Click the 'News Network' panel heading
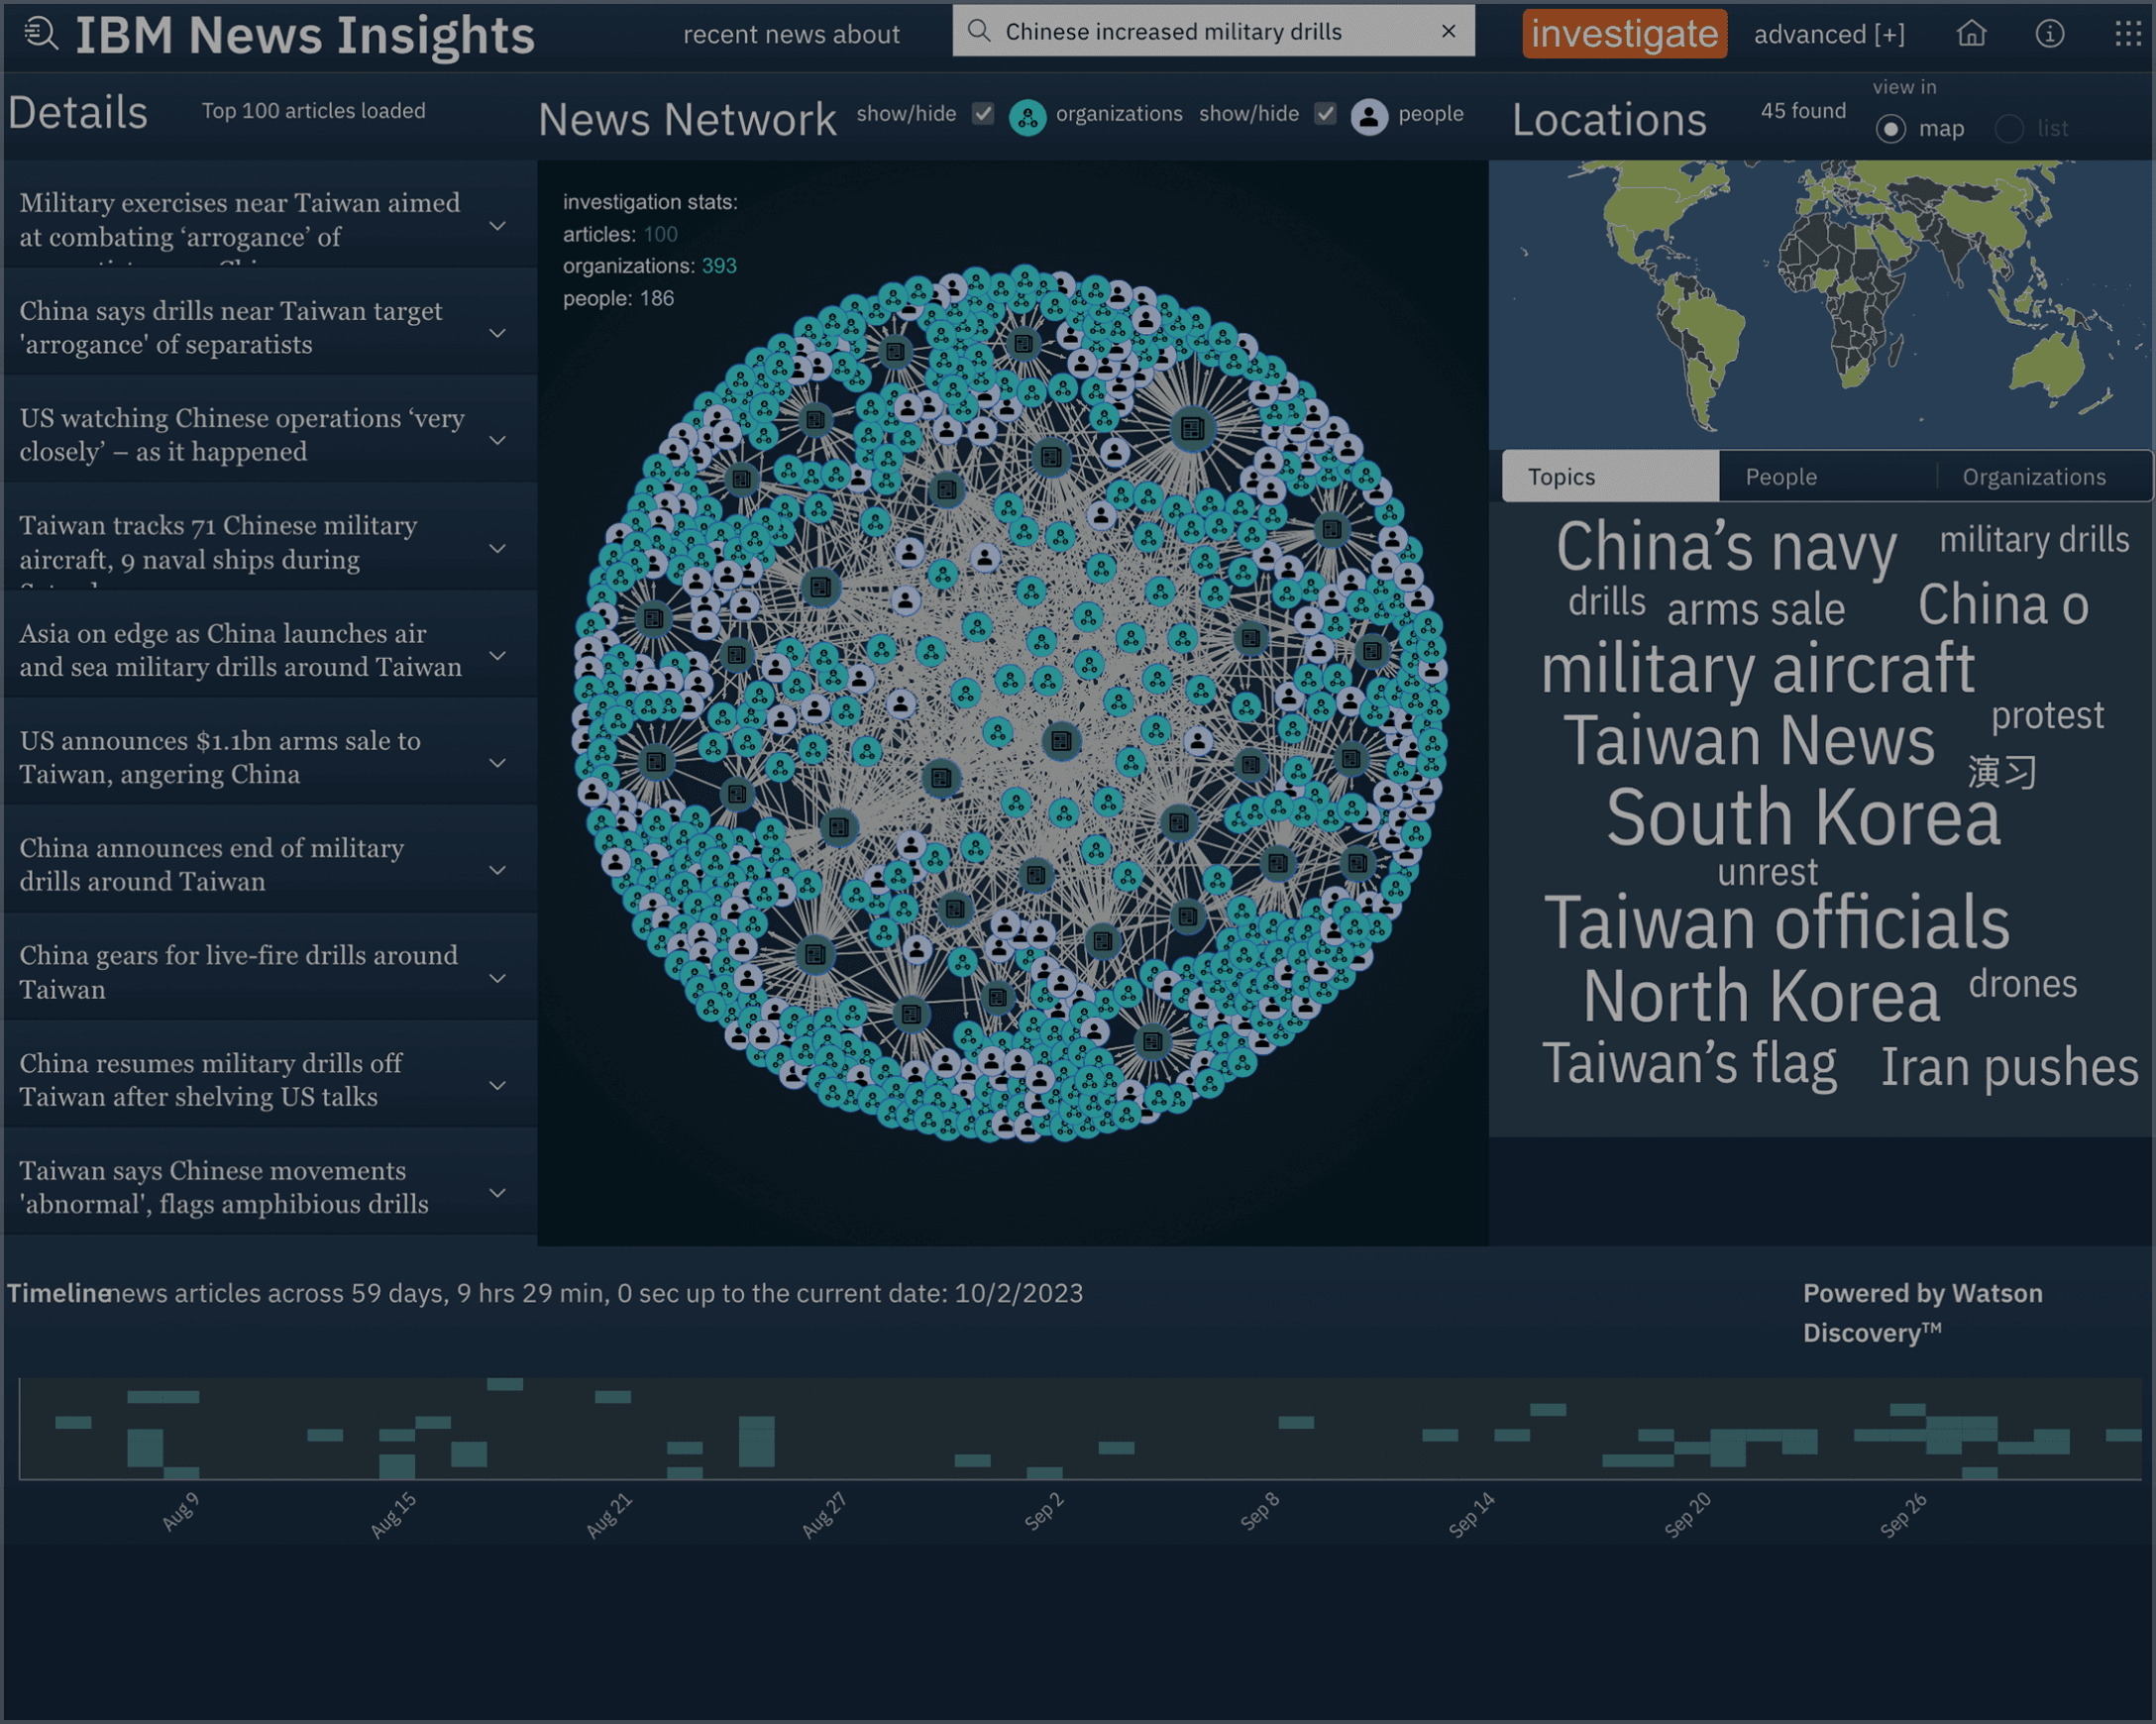The height and width of the screenshot is (1724, 2156). tap(687, 120)
